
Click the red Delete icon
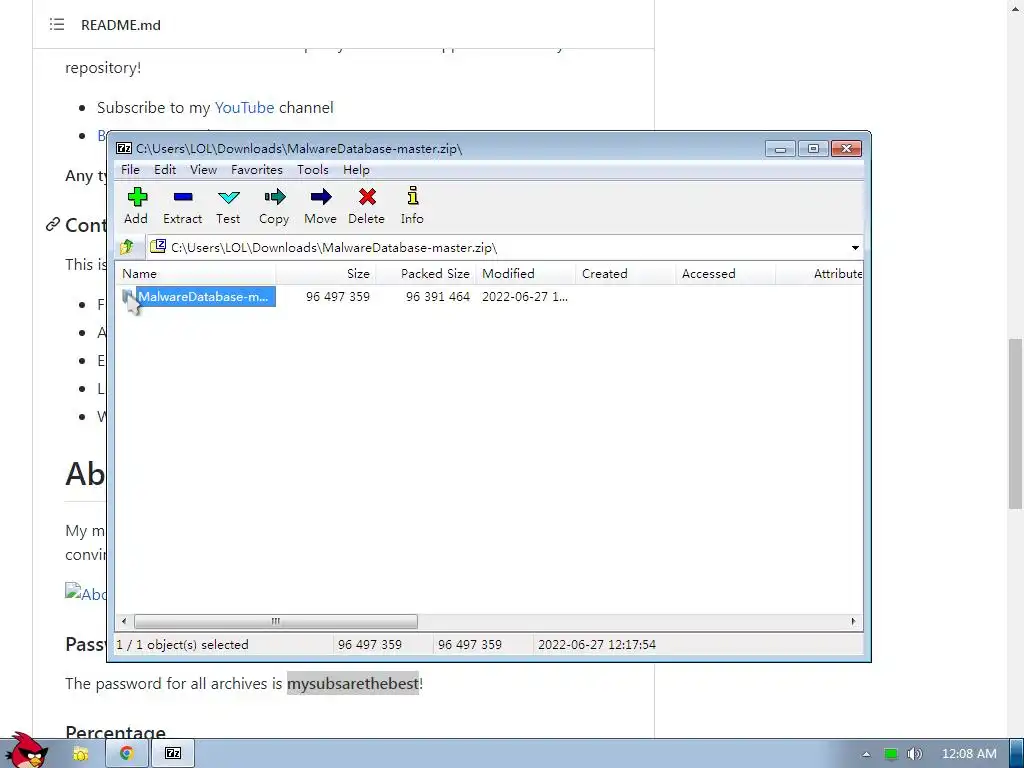click(x=366, y=205)
